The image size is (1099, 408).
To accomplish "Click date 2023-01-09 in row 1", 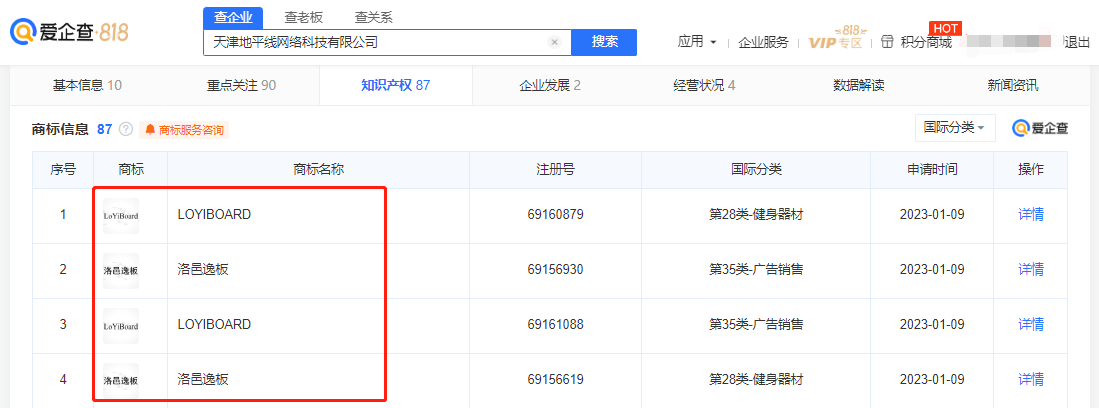I will click(931, 215).
